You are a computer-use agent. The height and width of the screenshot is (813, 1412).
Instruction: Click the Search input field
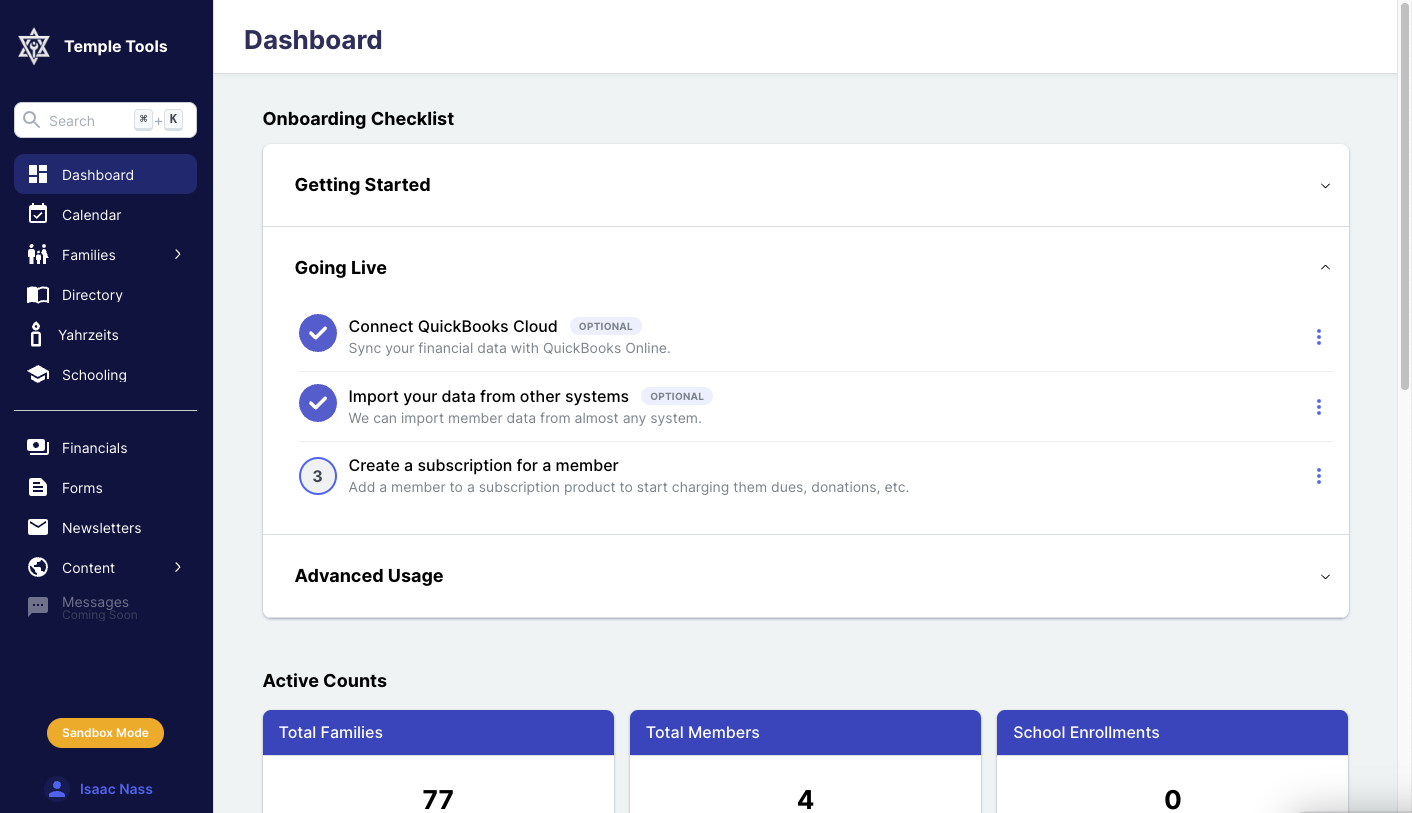coord(85,120)
